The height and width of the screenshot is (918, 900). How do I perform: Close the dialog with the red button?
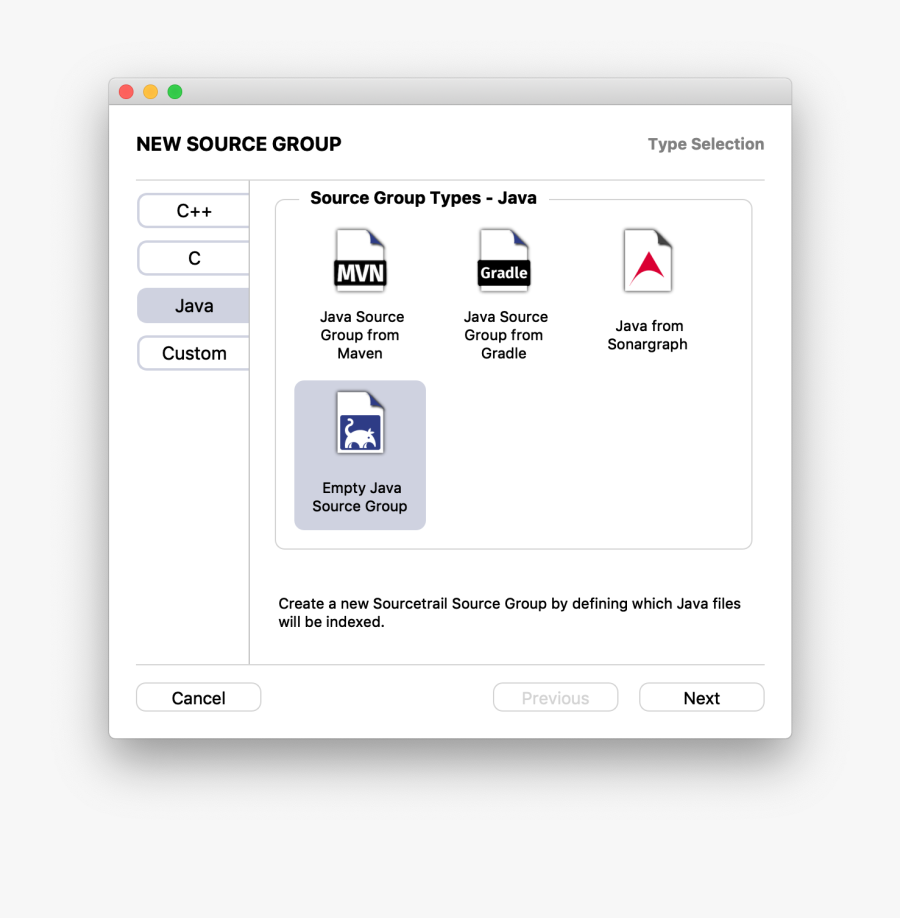tap(126, 92)
